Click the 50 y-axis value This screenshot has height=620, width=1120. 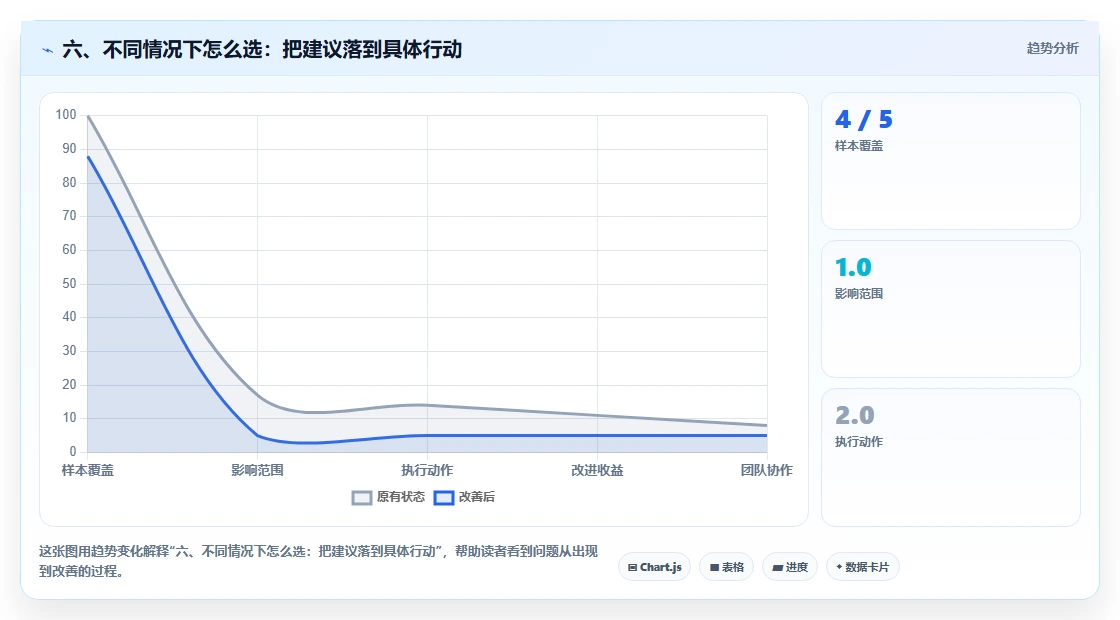click(x=69, y=284)
